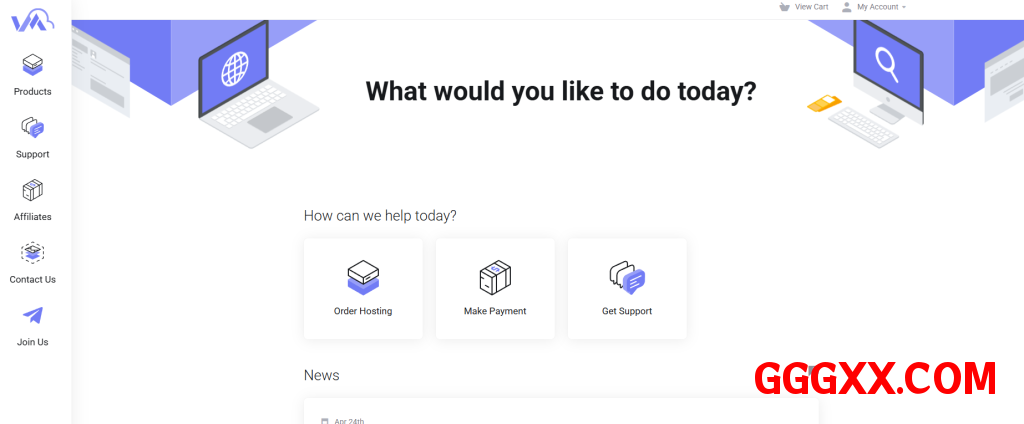The height and width of the screenshot is (424, 1024).
Task: Click the My Account user silhouette icon
Action: click(847, 7)
